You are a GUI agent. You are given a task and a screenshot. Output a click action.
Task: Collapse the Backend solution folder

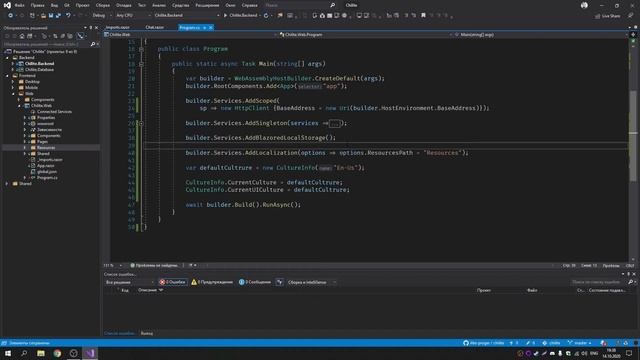coord(7,58)
